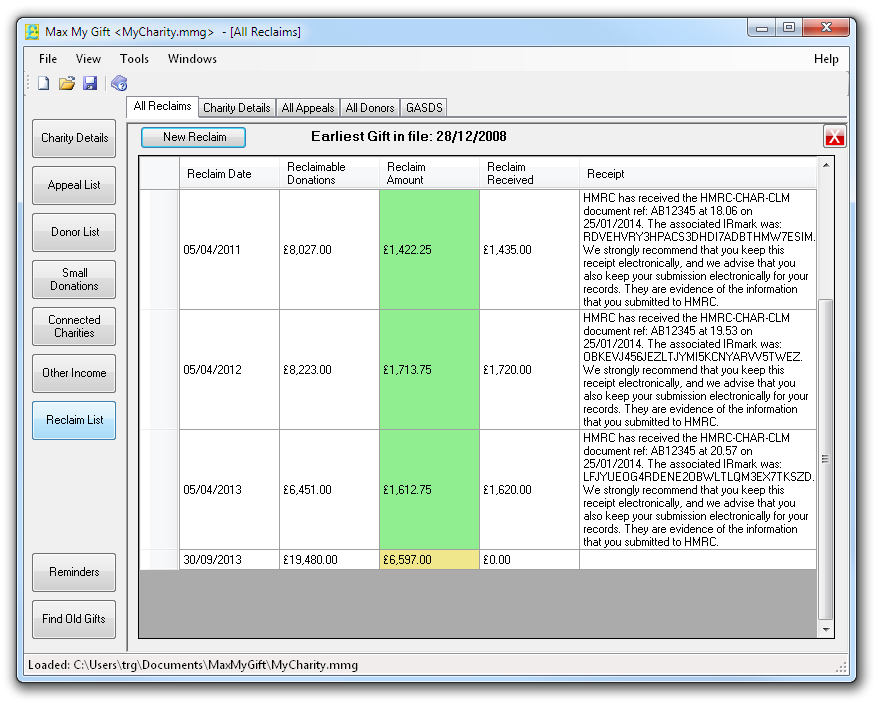Click the Receipt column header
Image resolution: width=878 pixels, height=703 pixels.
pyautogui.click(x=698, y=174)
